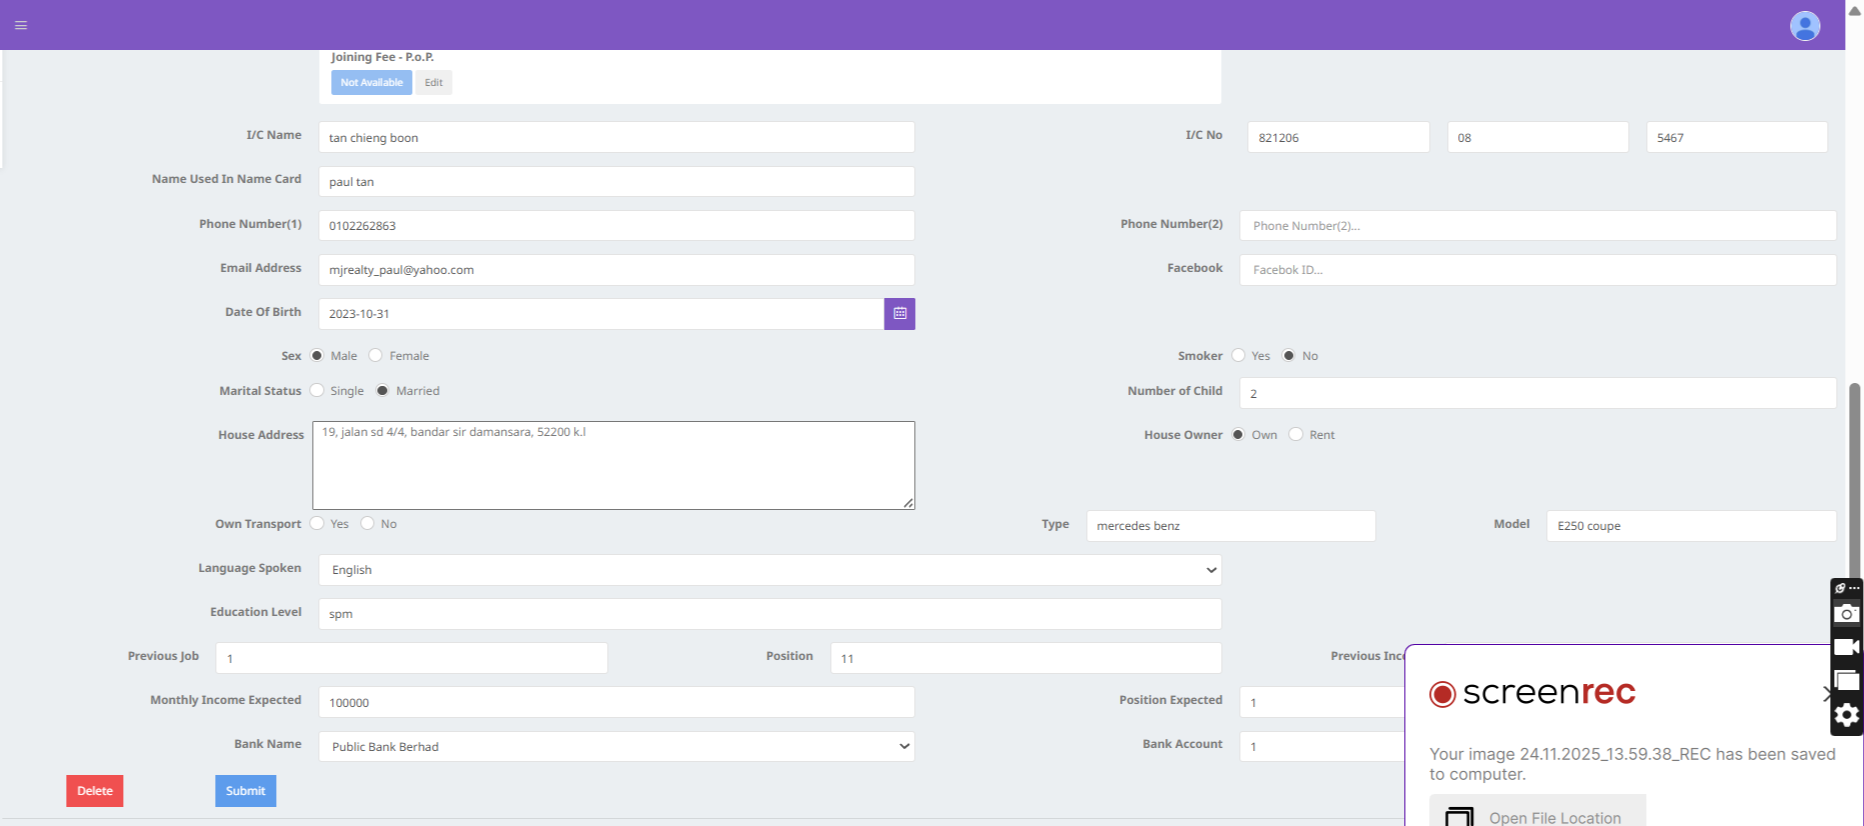
Task: Start video recording in ScreenRec toolbar
Action: coord(1846,647)
